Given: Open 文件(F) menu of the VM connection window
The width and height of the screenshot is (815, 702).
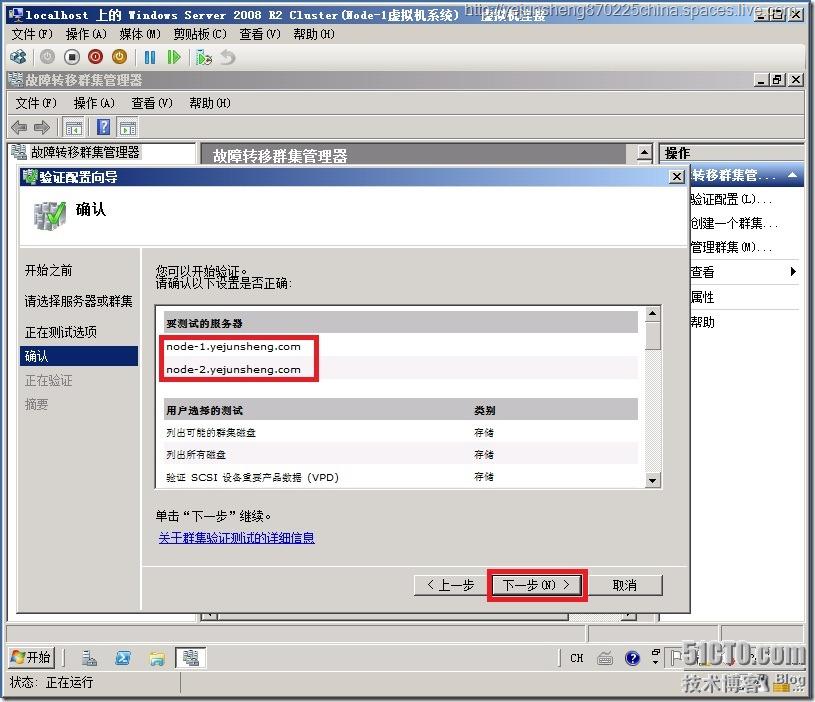Looking at the screenshot, I should pyautogui.click(x=32, y=34).
